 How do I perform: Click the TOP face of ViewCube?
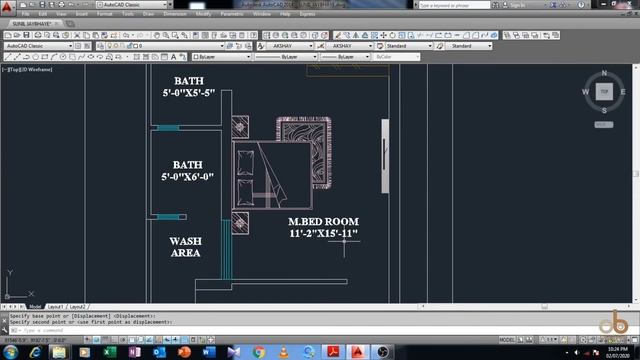click(604, 91)
